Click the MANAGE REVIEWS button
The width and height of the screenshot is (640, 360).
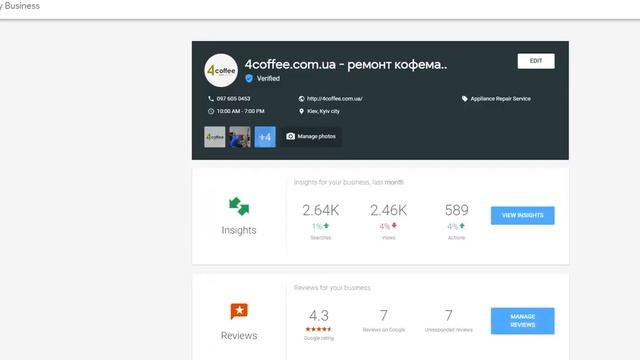[522, 321]
